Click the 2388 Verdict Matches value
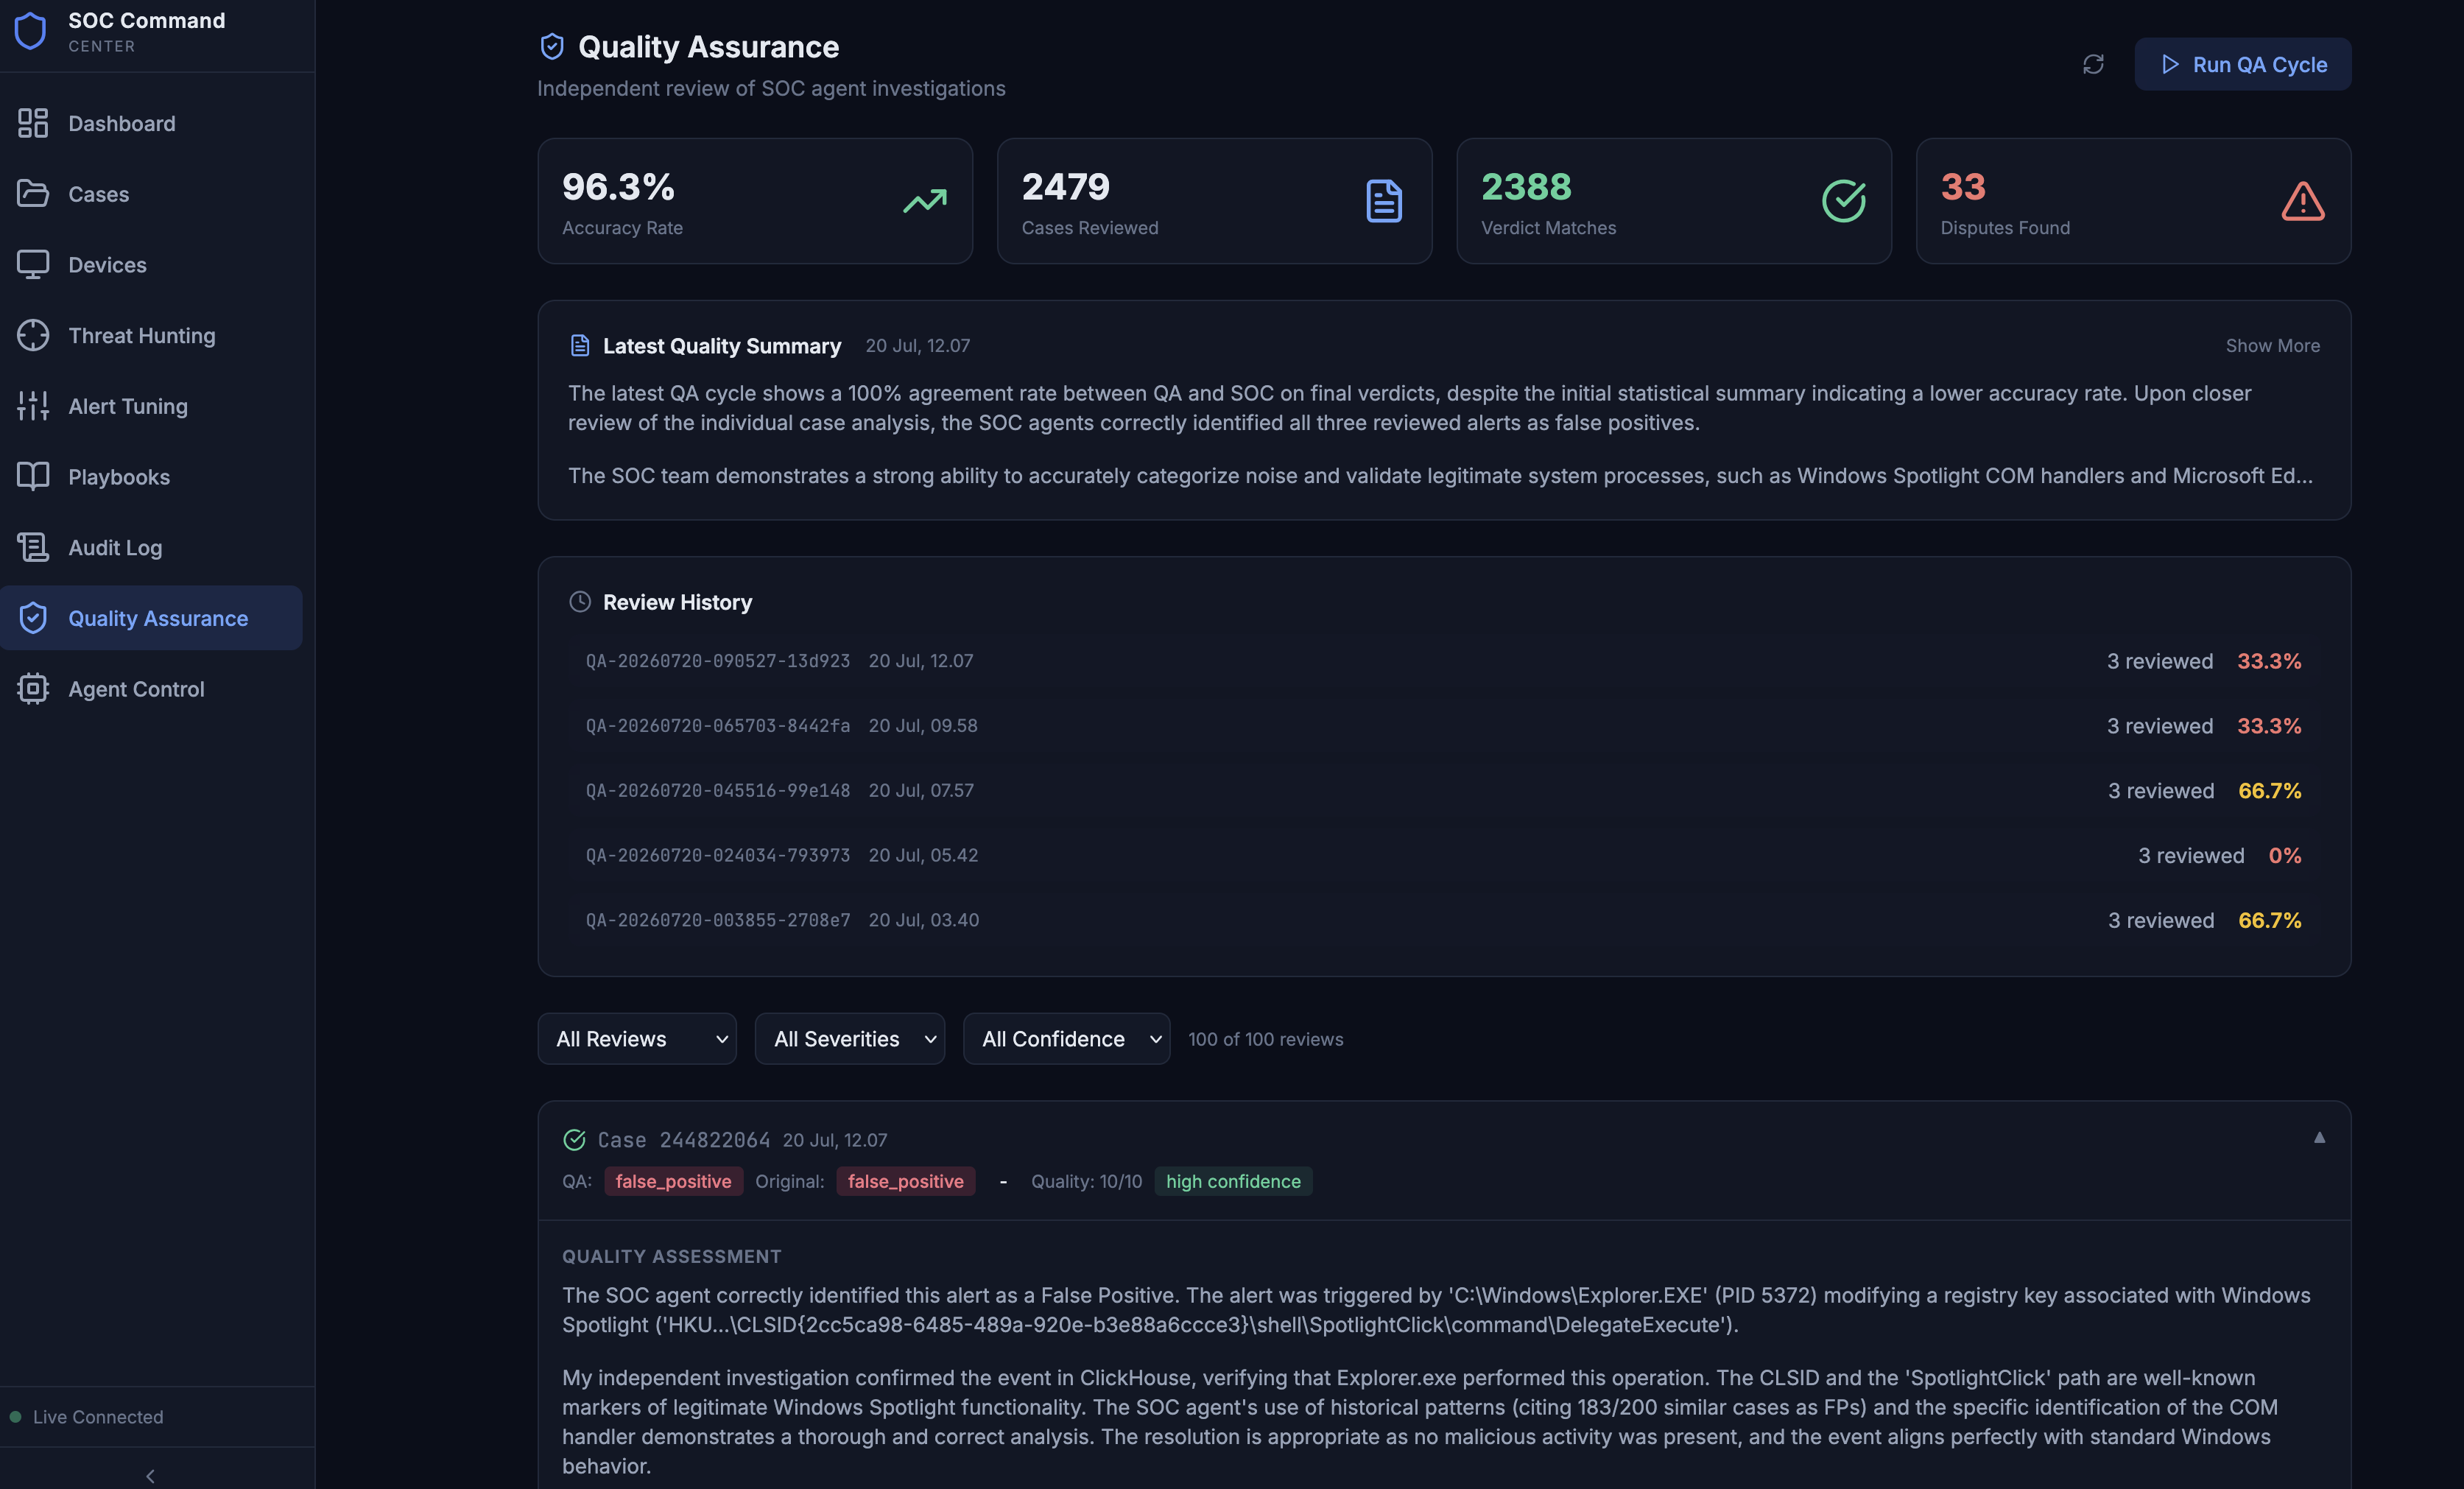The width and height of the screenshot is (2464, 1489). click(1526, 186)
